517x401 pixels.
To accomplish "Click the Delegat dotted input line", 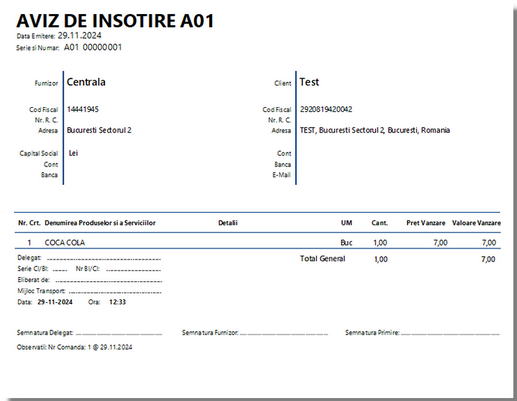I will coord(104,259).
